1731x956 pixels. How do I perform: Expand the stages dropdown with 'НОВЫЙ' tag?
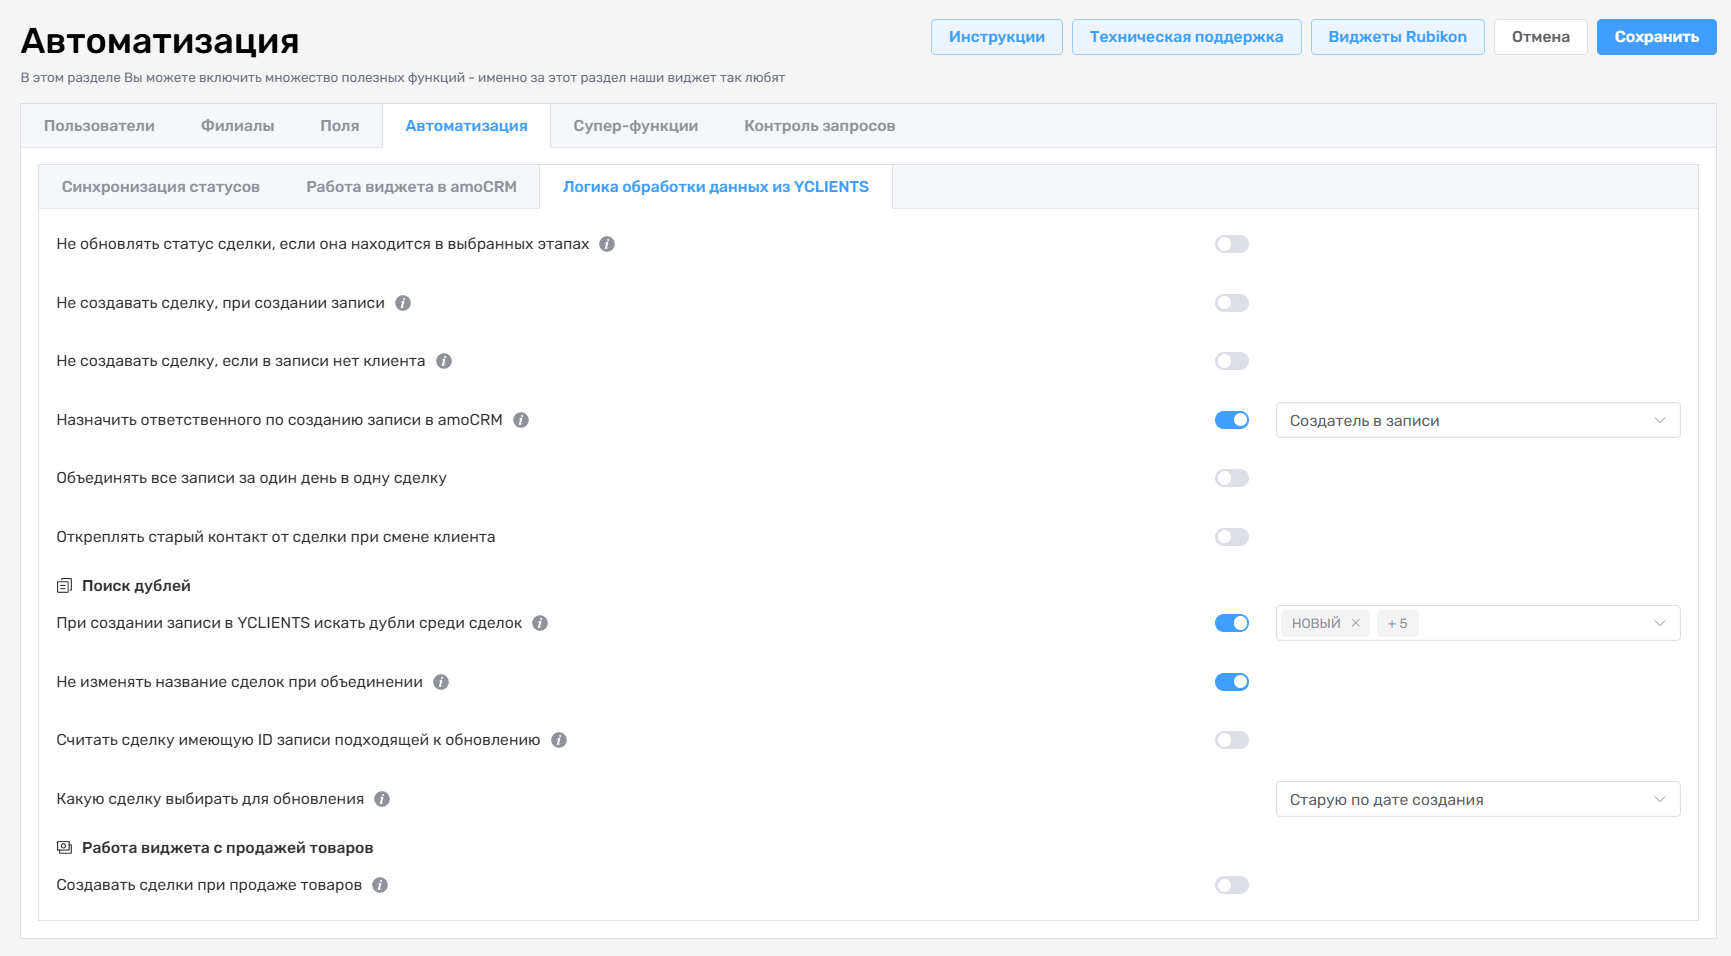pos(1478,623)
